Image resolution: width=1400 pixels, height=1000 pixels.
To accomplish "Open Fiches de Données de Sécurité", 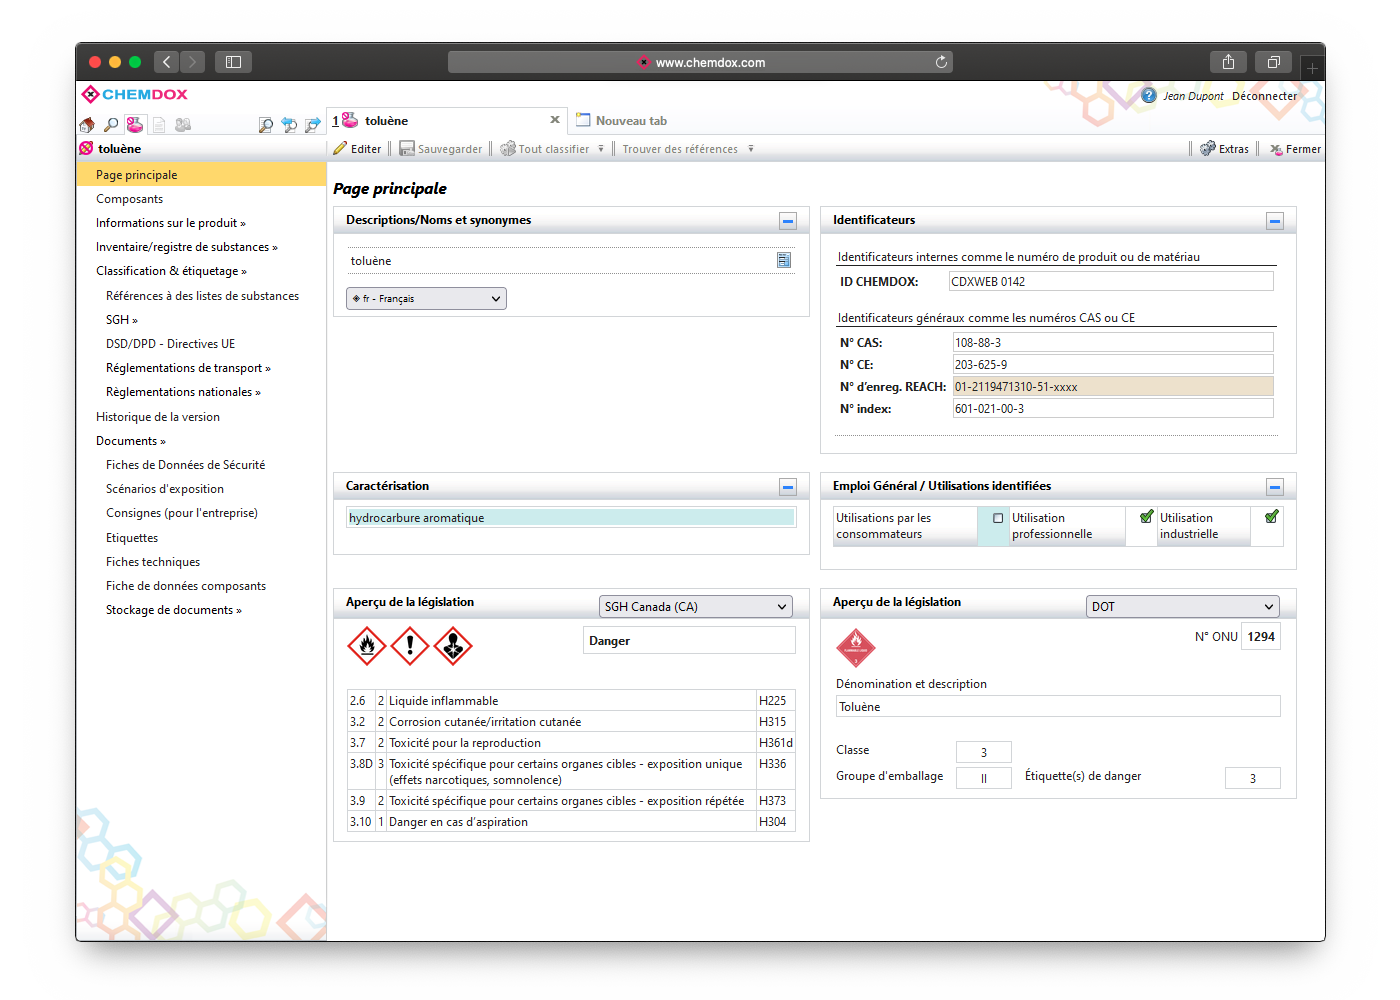I will (185, 465).
